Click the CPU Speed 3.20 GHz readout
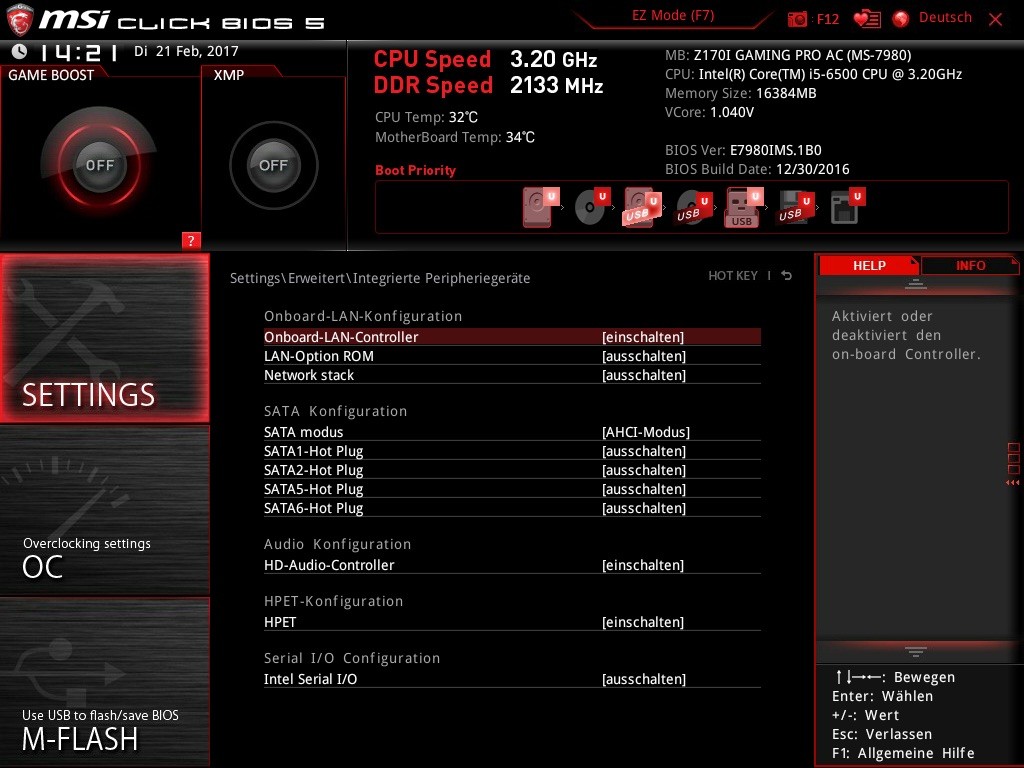 tap(485, 59)
